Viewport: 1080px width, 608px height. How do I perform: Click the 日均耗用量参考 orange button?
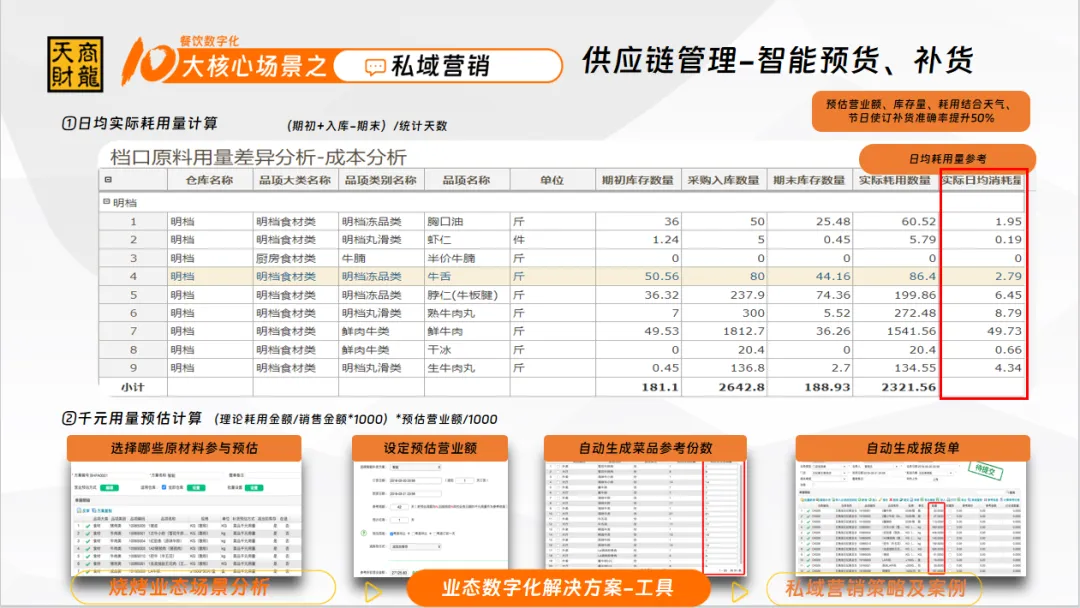[x=946, y=159]
